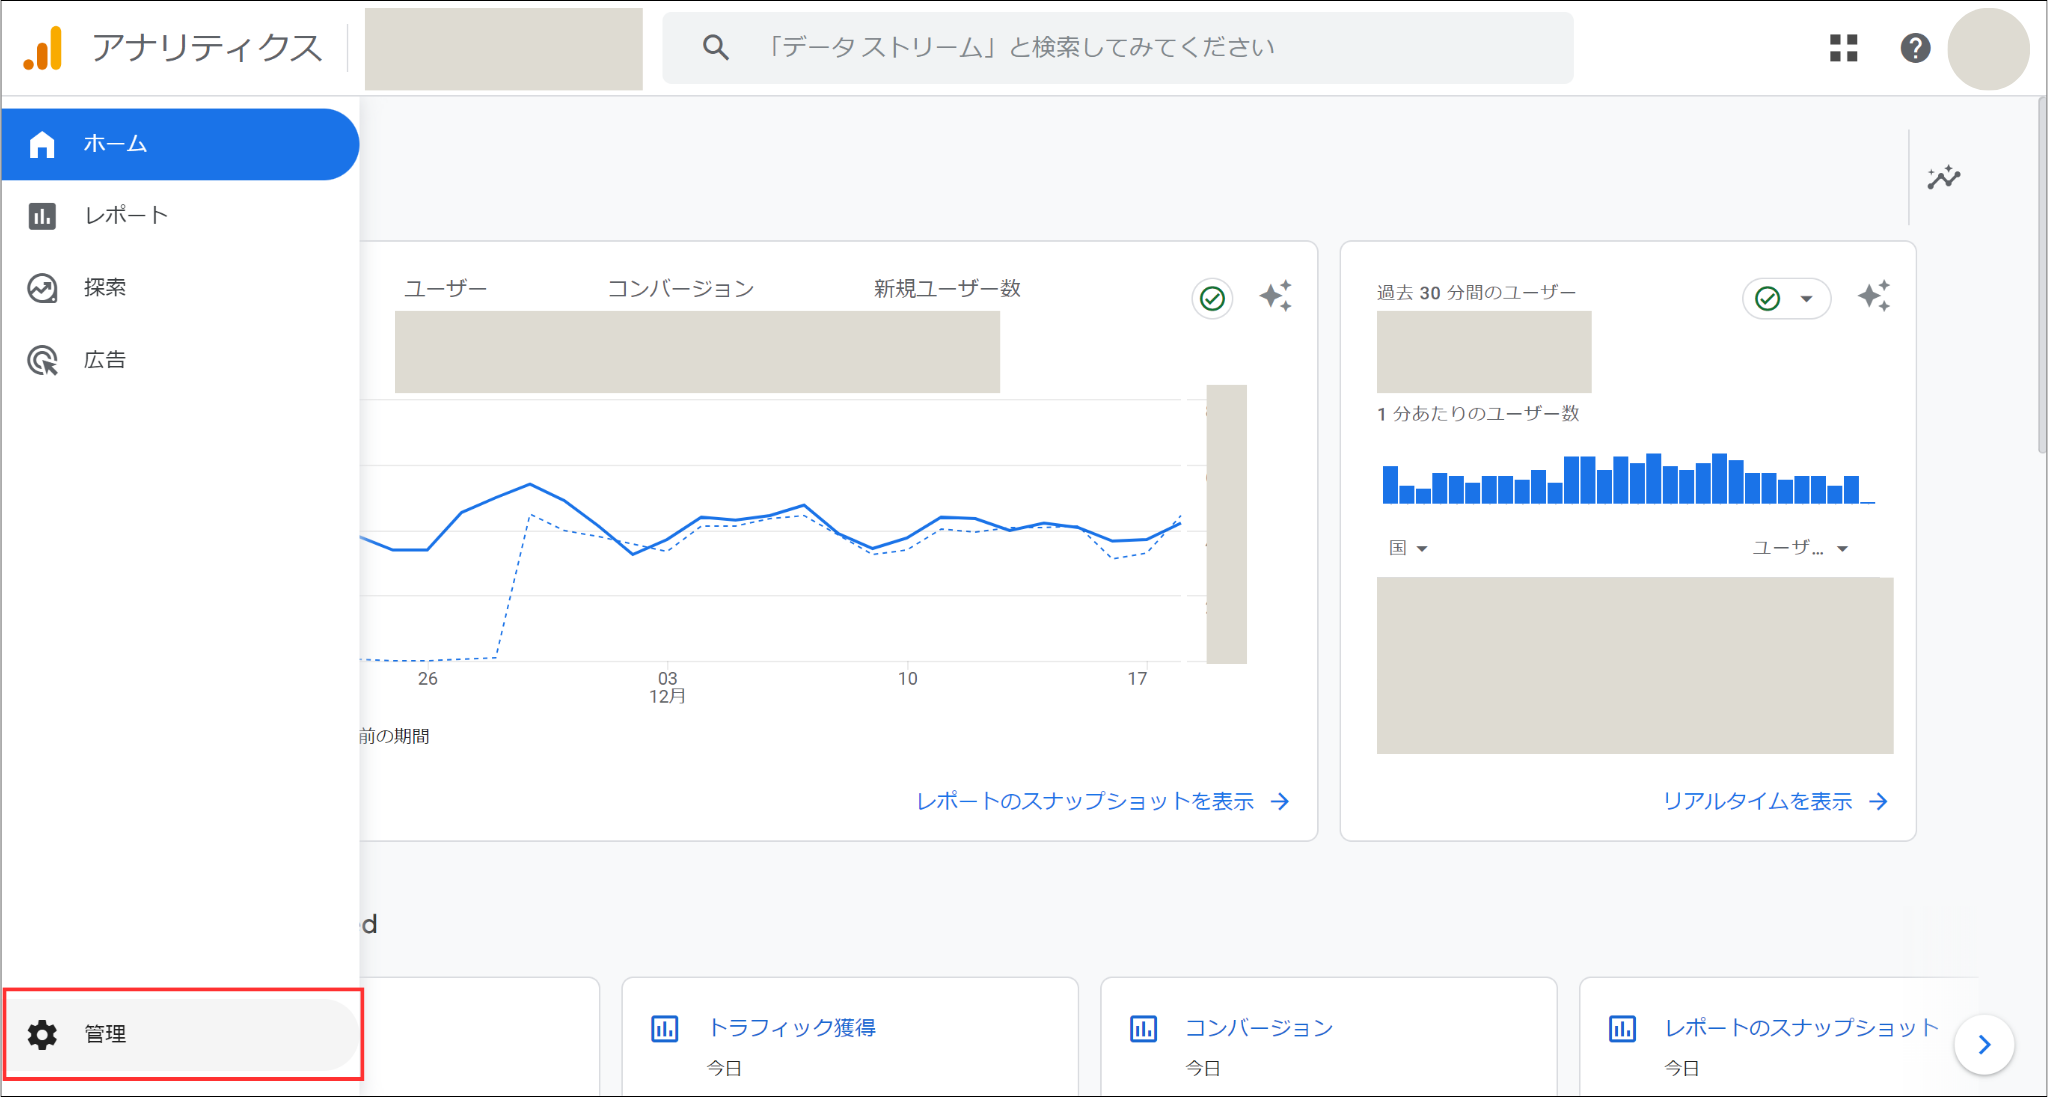Click the arrow next to リアルタイムを表示
The image size is (2048, 1097).
click(x=1879, y=801)
